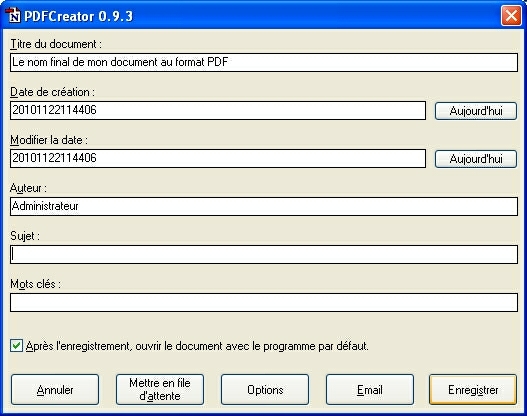Click the 'Date de création :' label

click(x=52, y=92)
